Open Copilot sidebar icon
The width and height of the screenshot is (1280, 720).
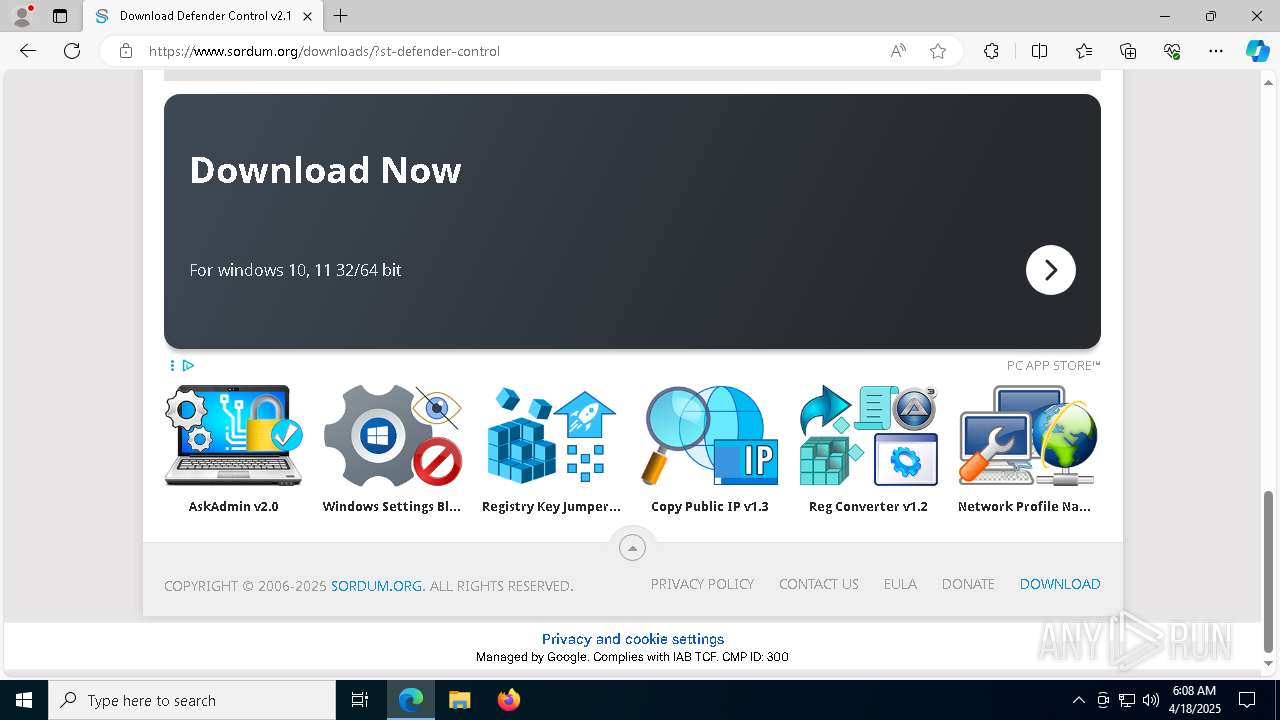pyautogui.click(x=1257, y=51)
